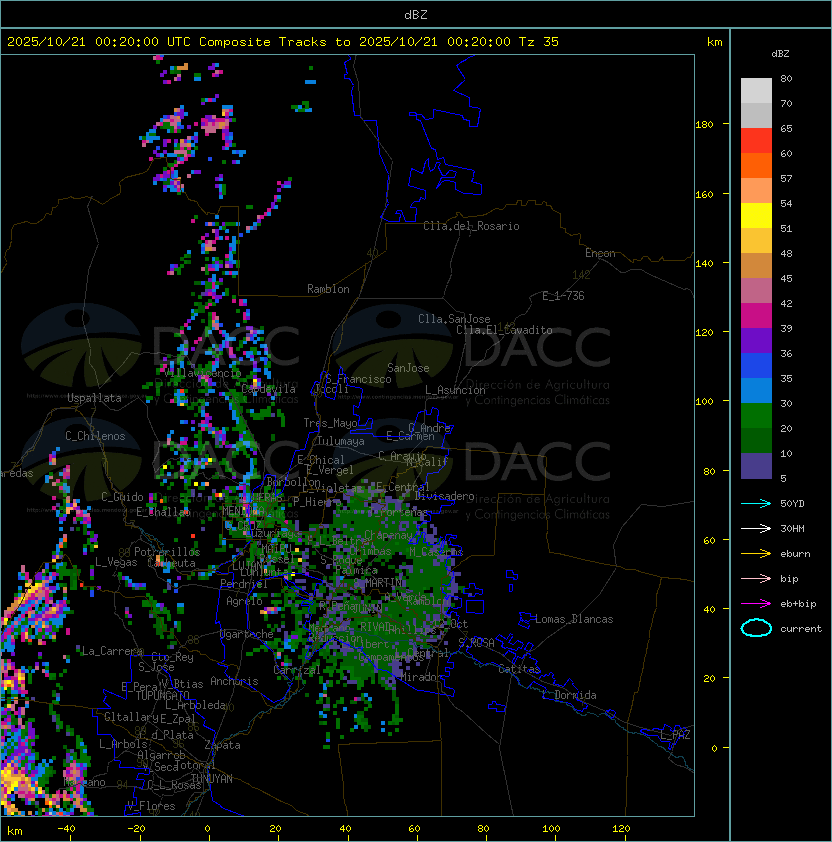Image resolution: width=832 pixels, height=842 pixels.
Task: Choose the royal blue swatch in dBZ scale
Action: [756, 366]
